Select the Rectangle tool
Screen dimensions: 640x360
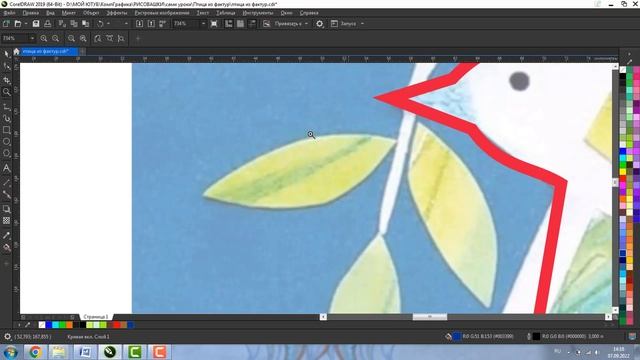pyautogui.click(x=7, y=130)
